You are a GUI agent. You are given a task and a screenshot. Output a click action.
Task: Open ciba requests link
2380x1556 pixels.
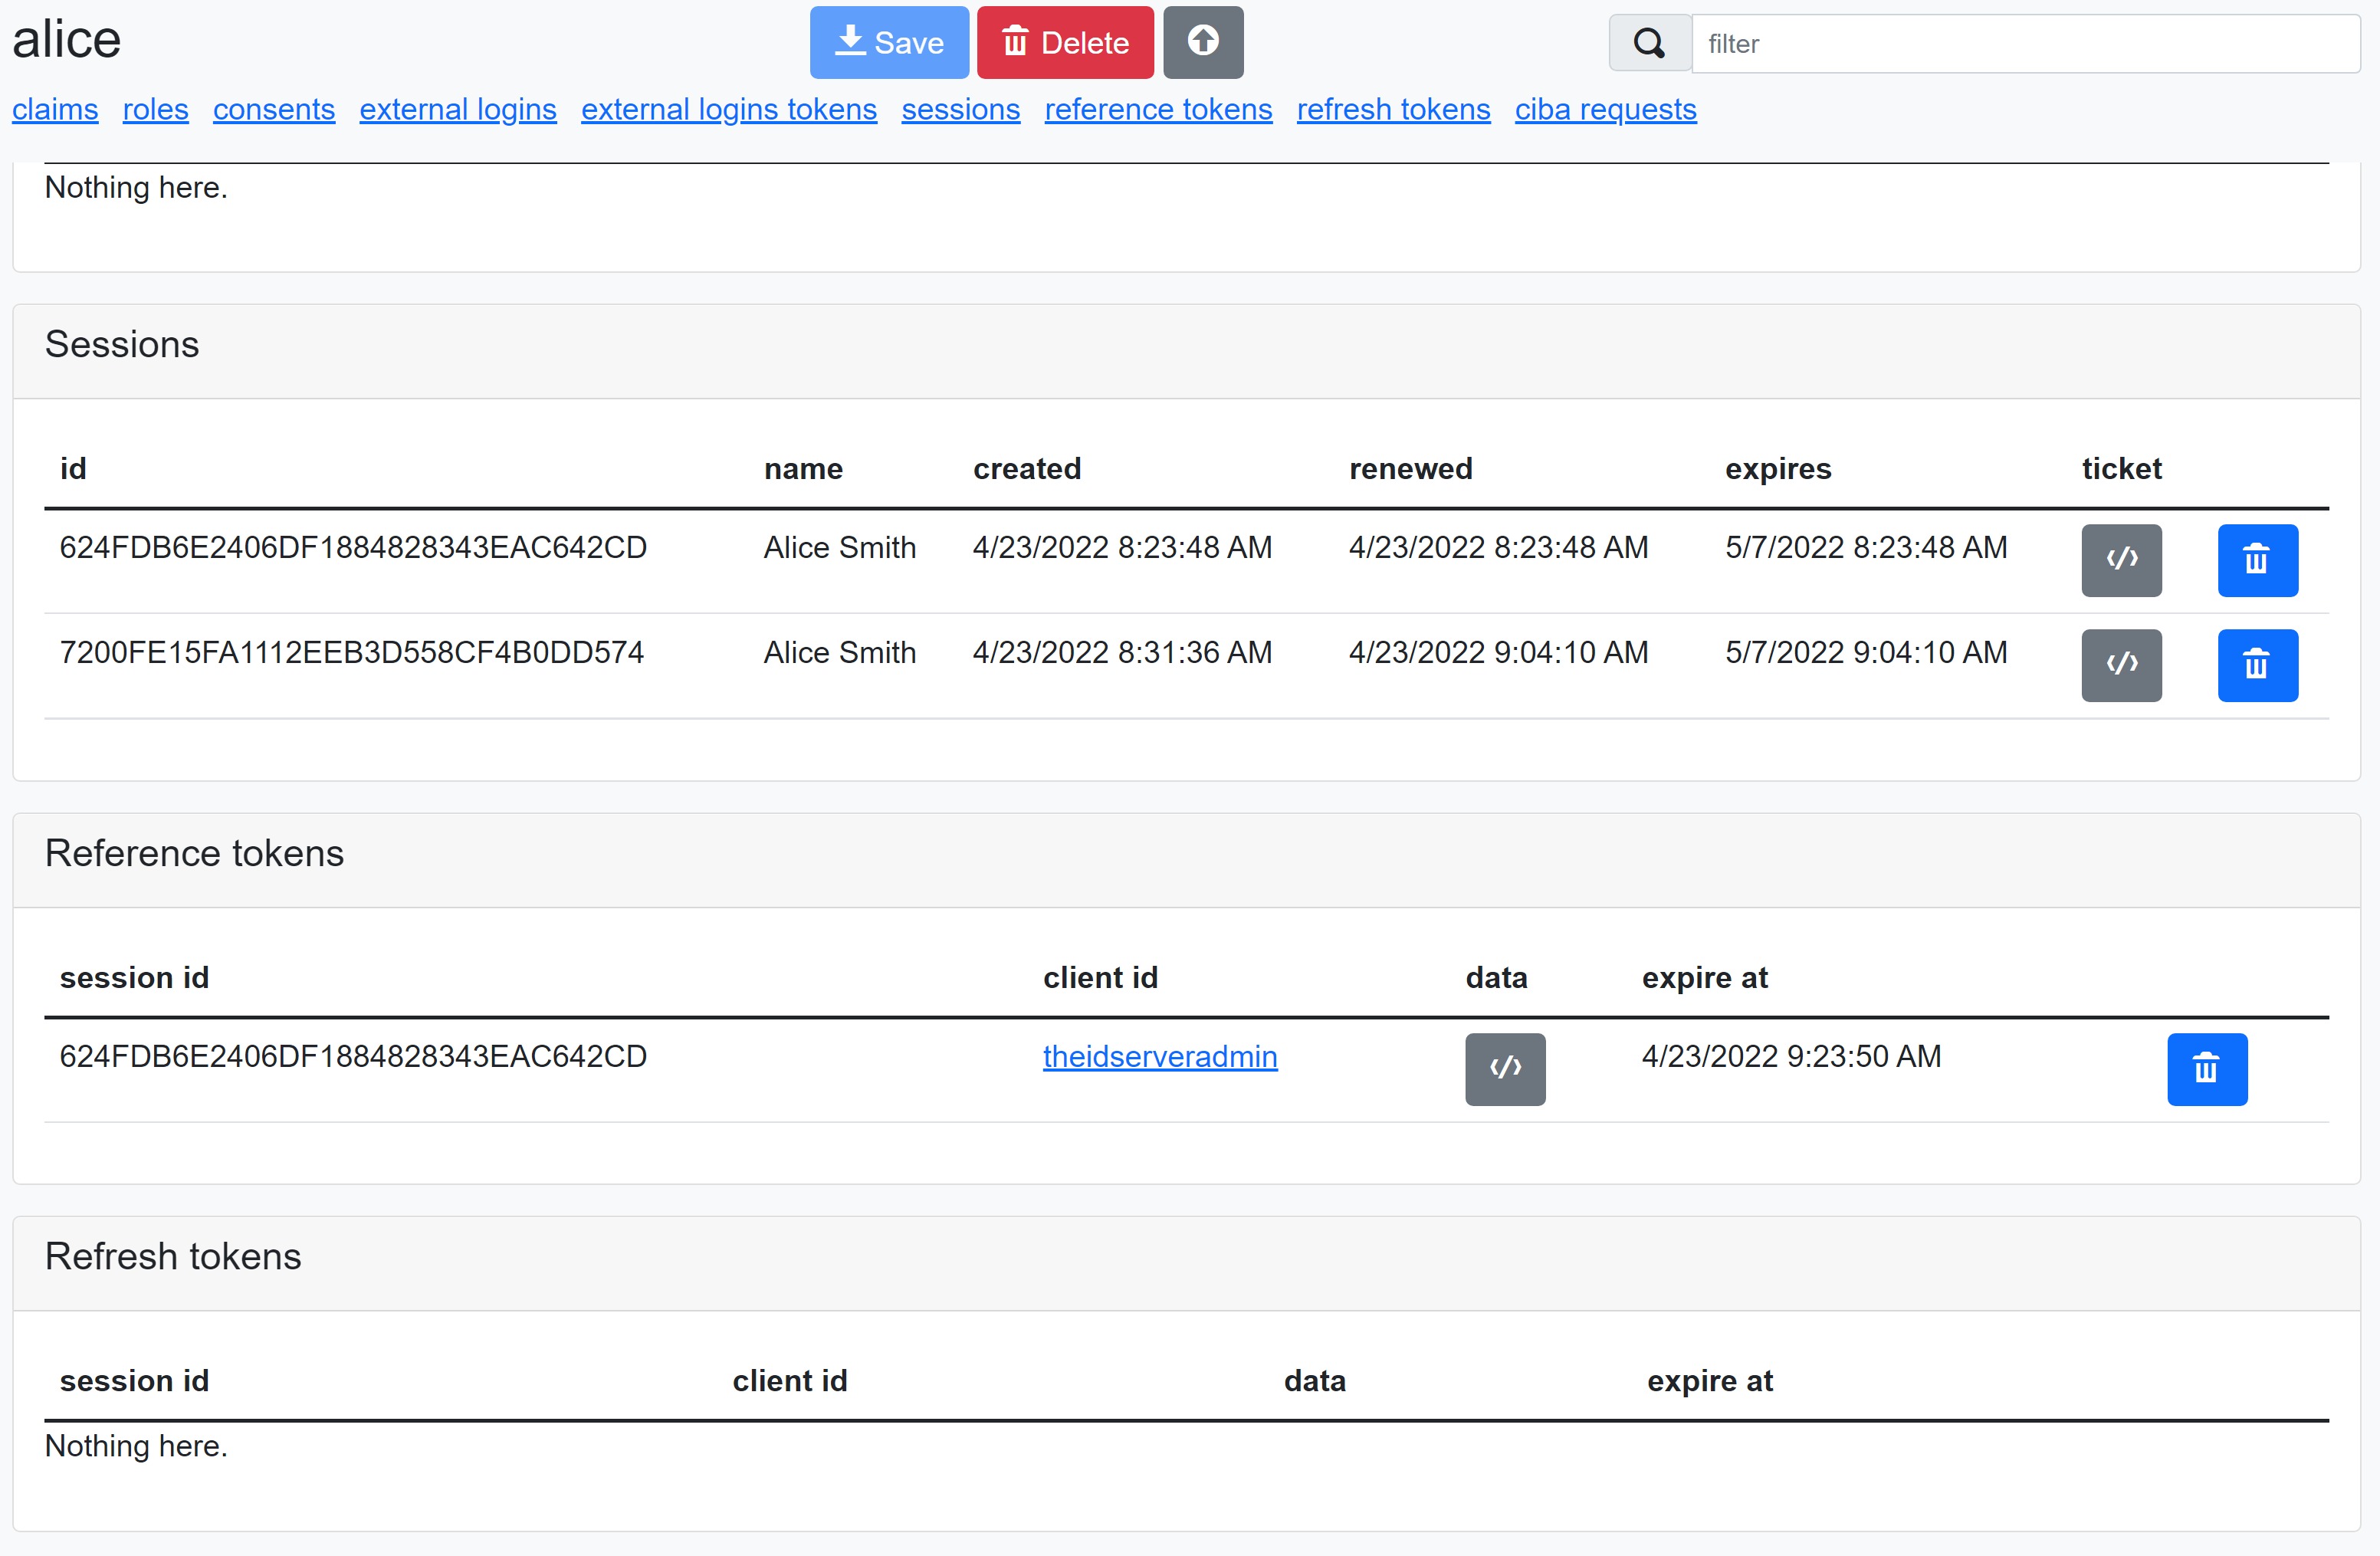point(1605,109)
